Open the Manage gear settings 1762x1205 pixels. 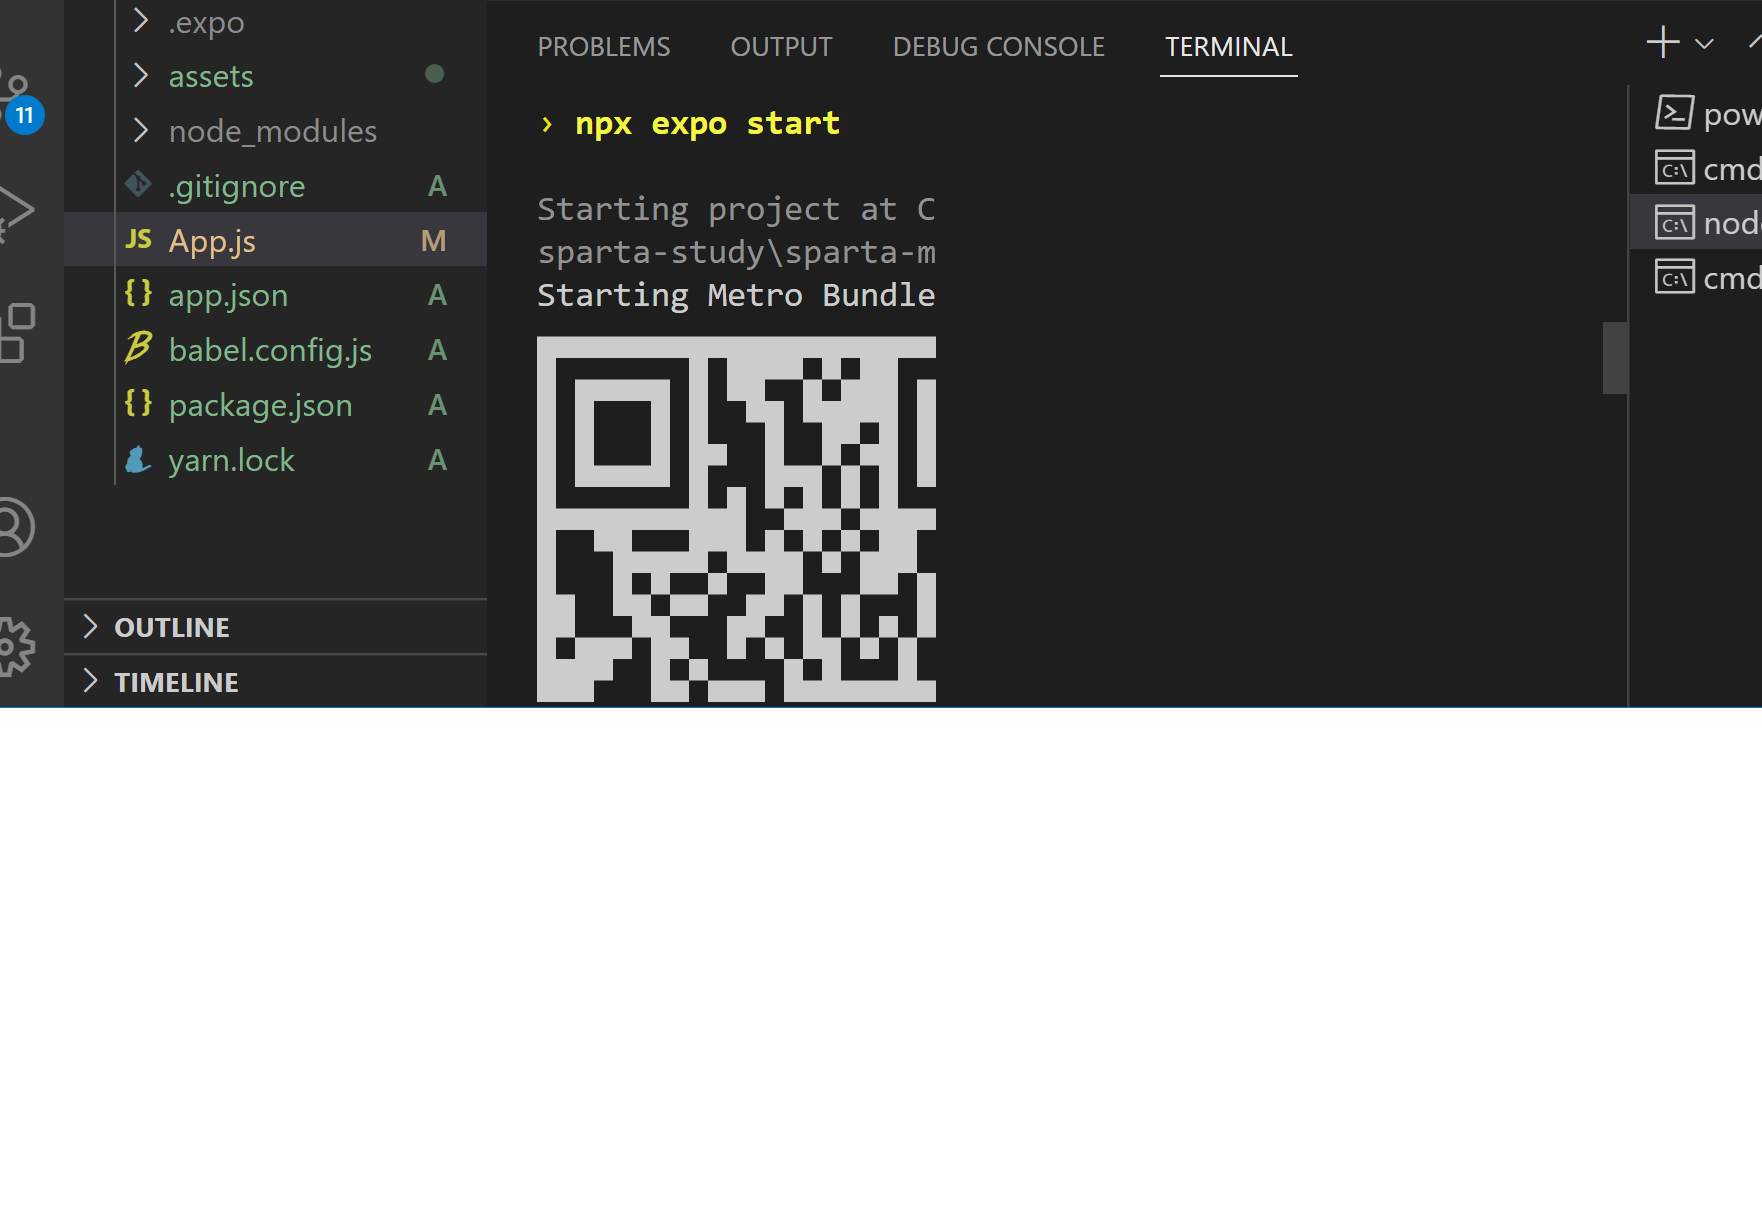[x=15, y=647]
